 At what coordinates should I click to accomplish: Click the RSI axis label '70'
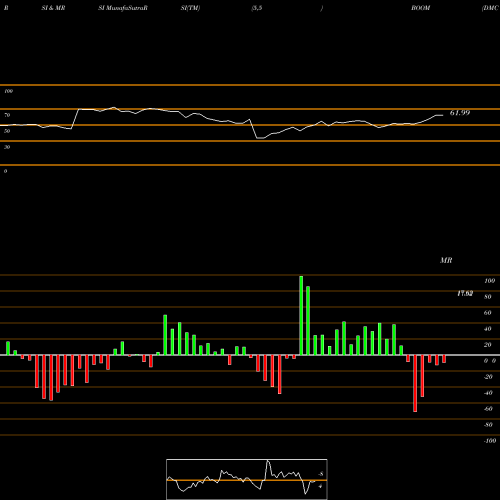pyautogui.click(x=7, y=115)
